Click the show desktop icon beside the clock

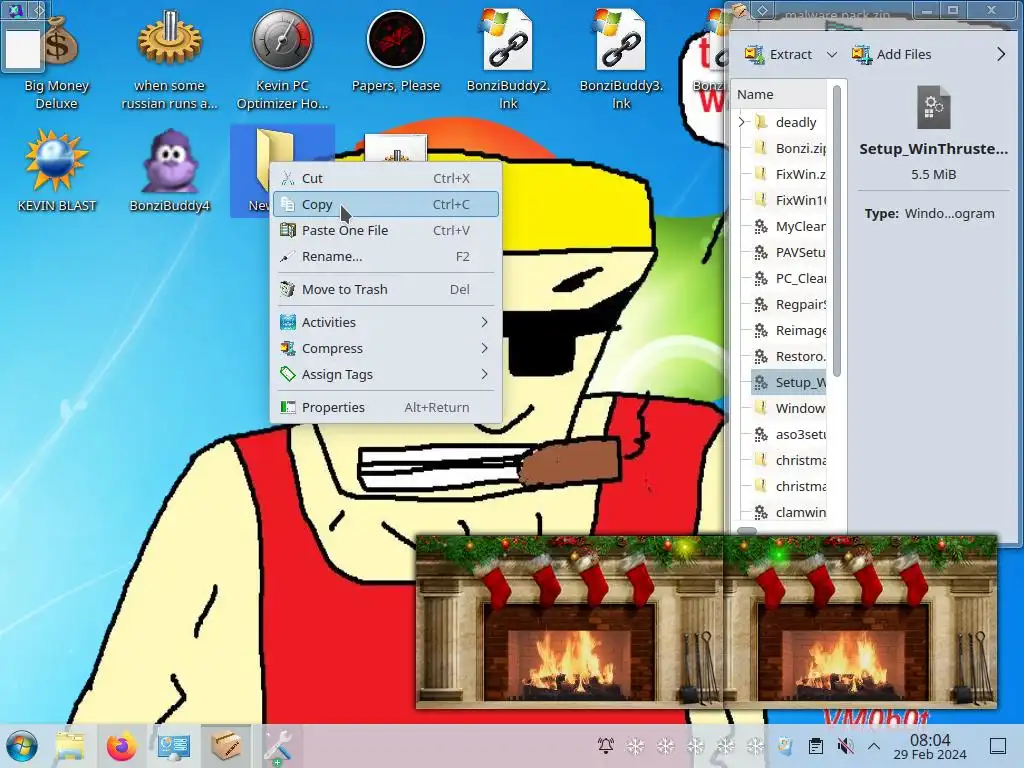[x=998, y=745]
